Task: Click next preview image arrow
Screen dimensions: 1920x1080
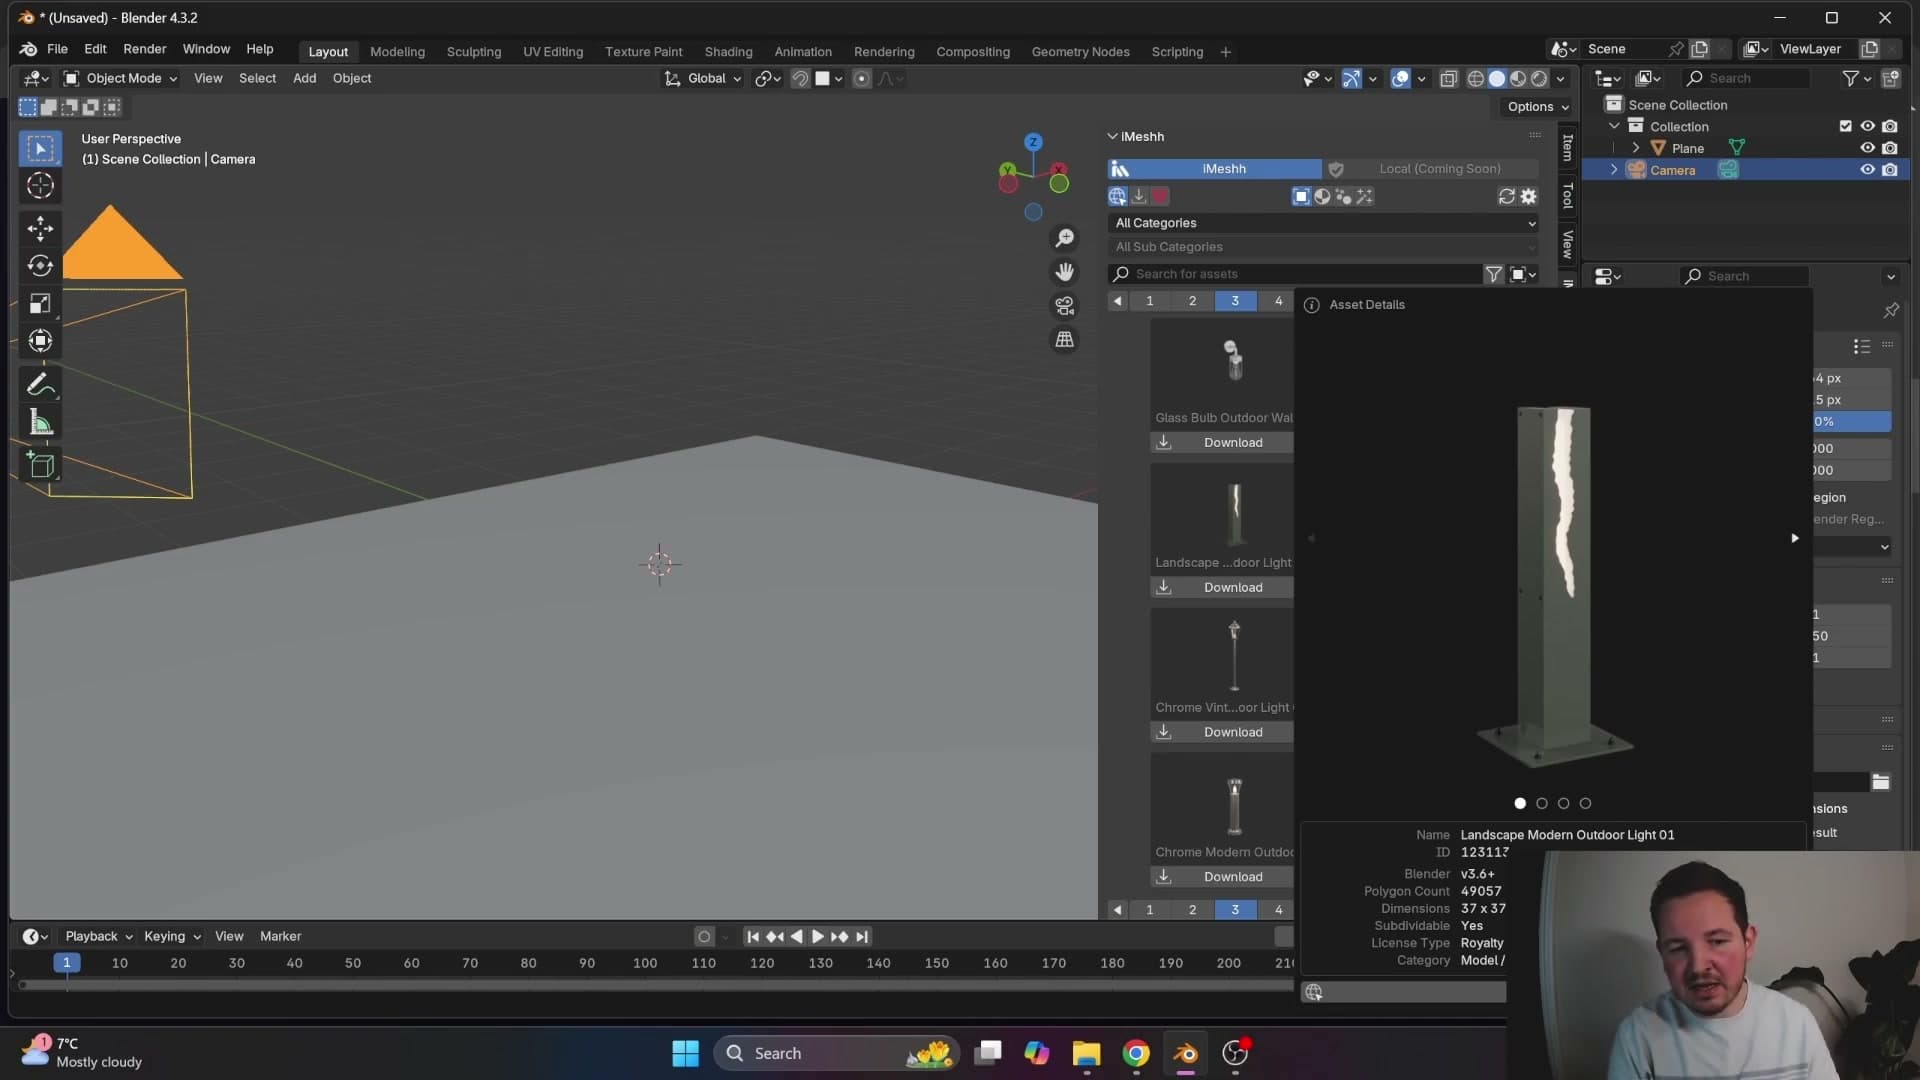Action: [1795, 538]
